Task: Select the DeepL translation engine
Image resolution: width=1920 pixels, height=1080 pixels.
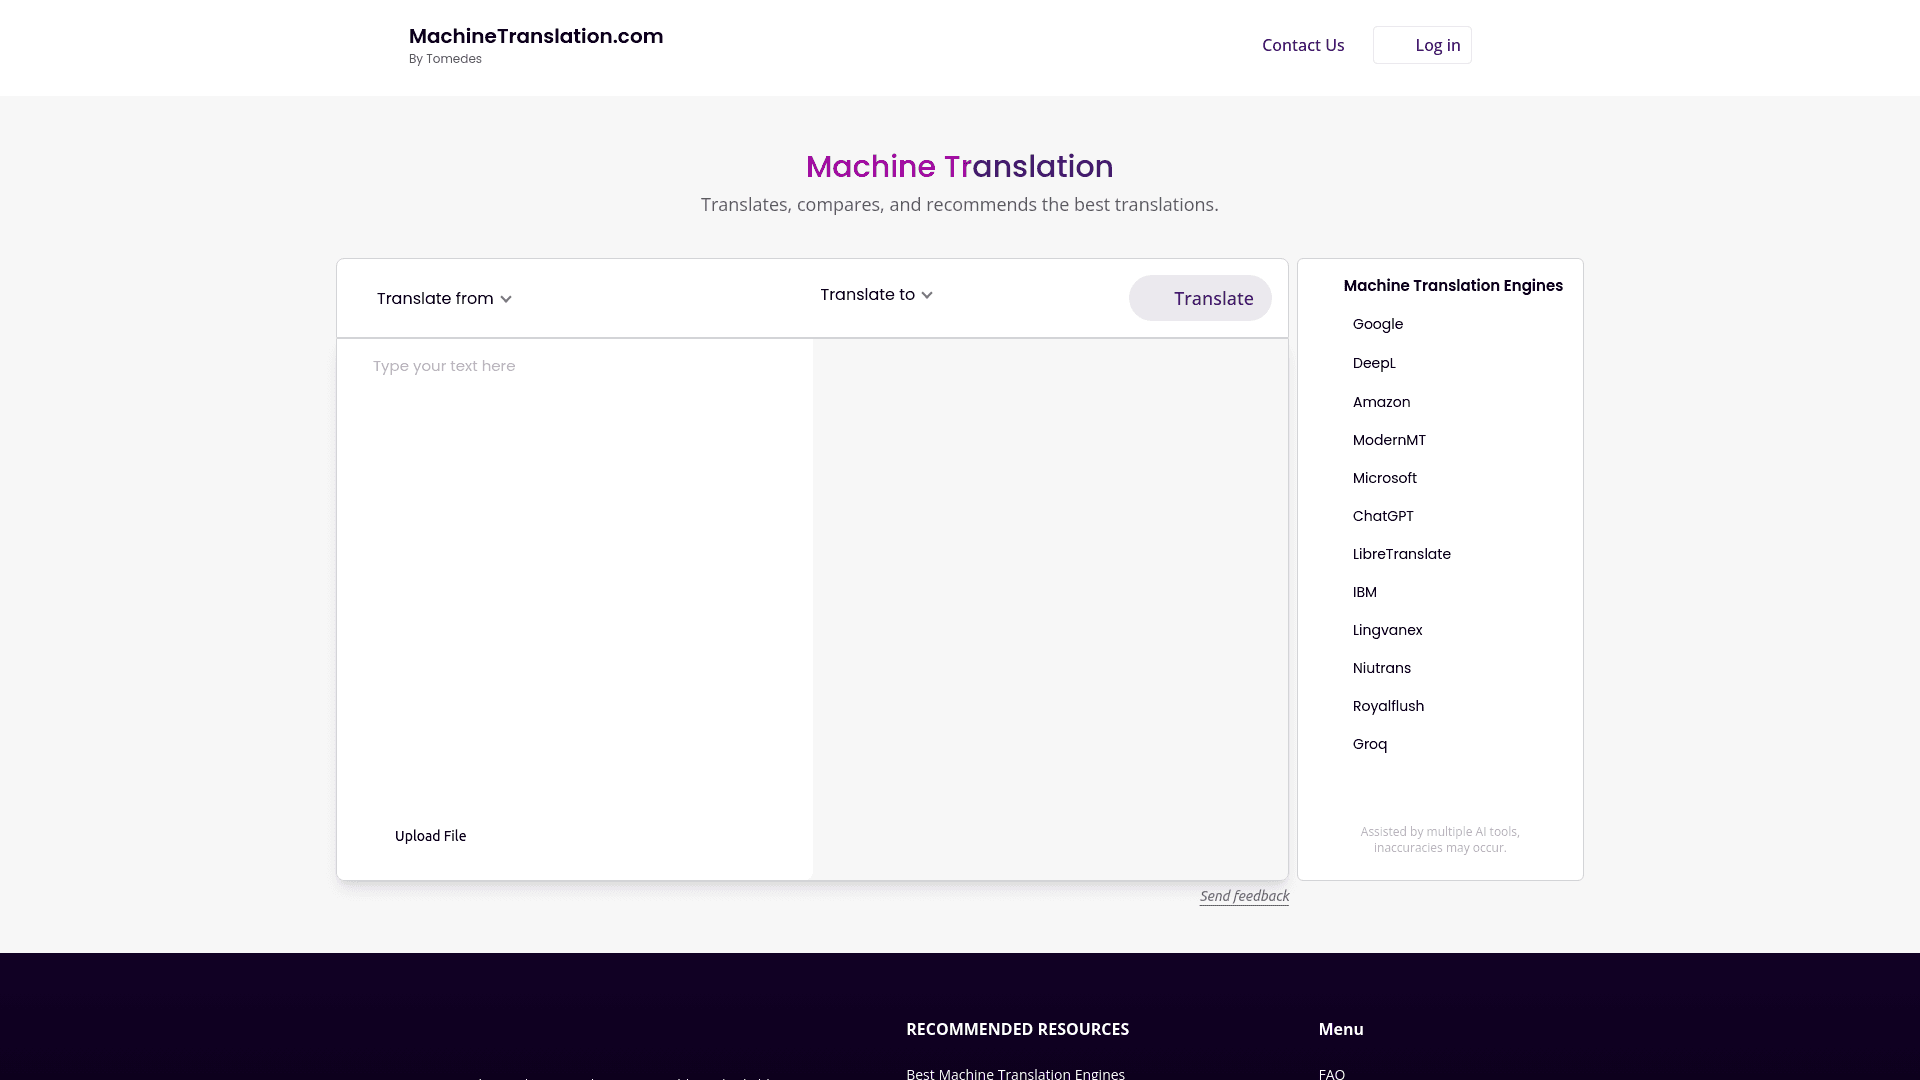Action: [x=1373, y=362]
